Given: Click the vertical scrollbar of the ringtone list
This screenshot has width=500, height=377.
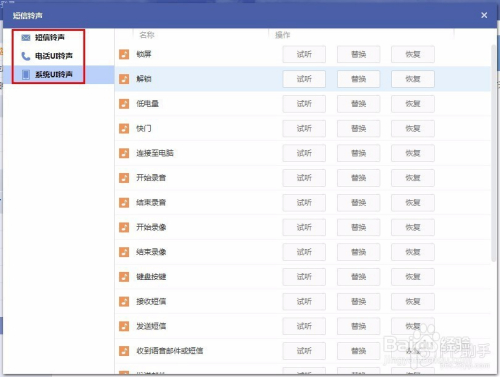Looking at the screenshot, I should (493, 153).
